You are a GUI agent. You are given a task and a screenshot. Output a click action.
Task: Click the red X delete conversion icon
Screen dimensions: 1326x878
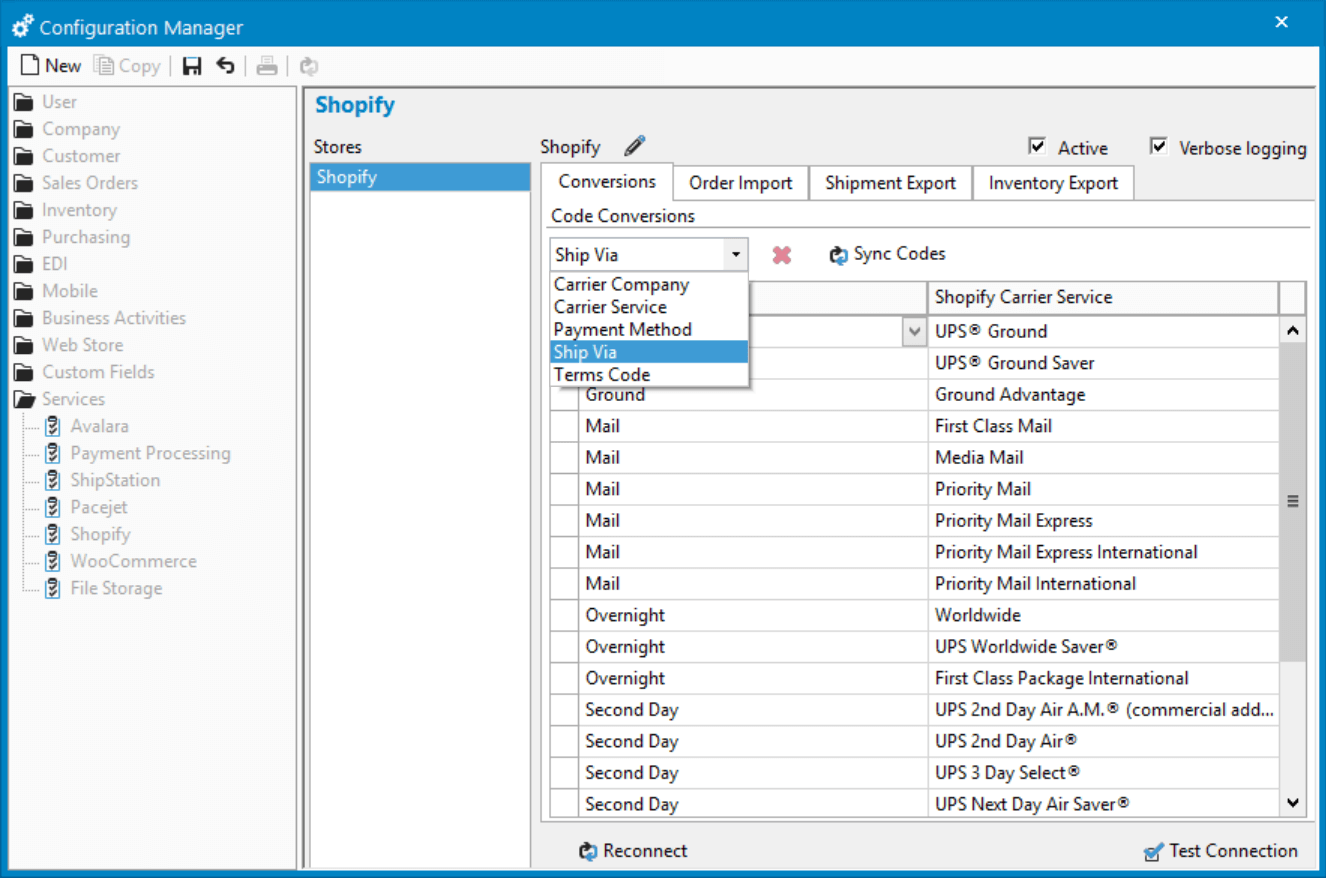(x=782, y=255)
